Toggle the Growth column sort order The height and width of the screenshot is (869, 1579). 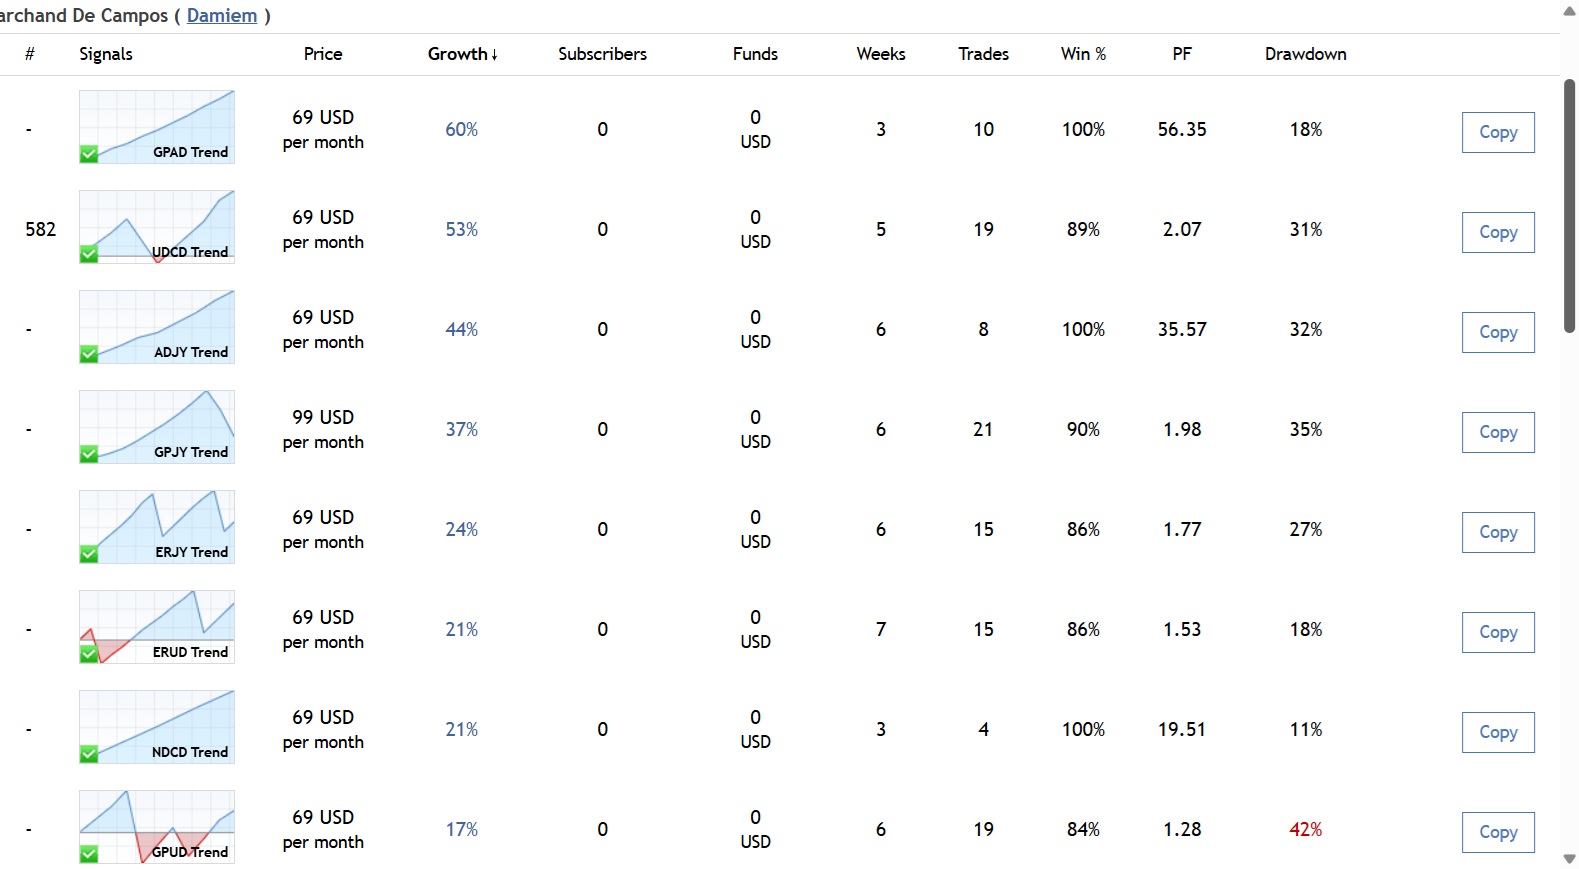coord(462,54)
